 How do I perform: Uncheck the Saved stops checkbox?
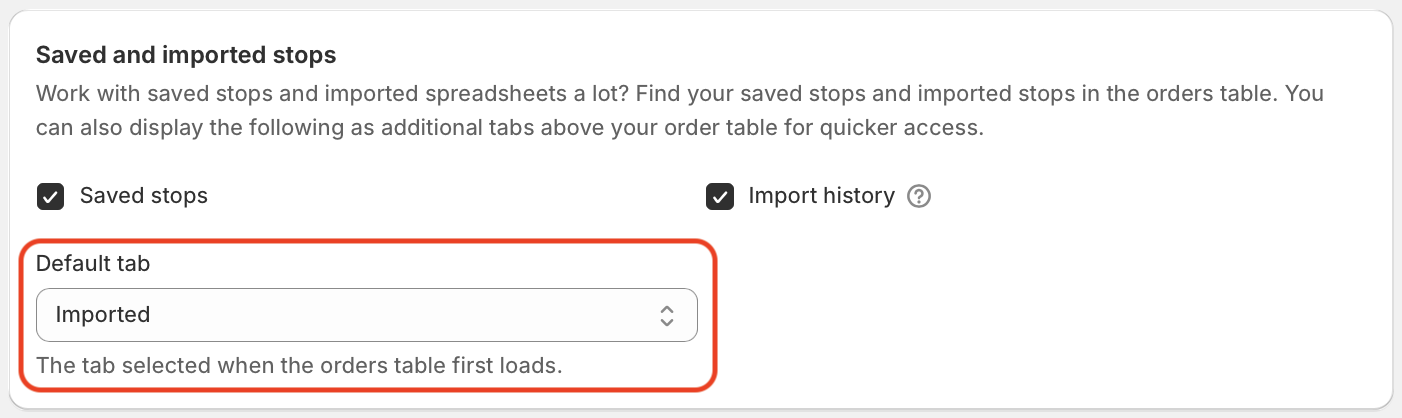[50, 196]
